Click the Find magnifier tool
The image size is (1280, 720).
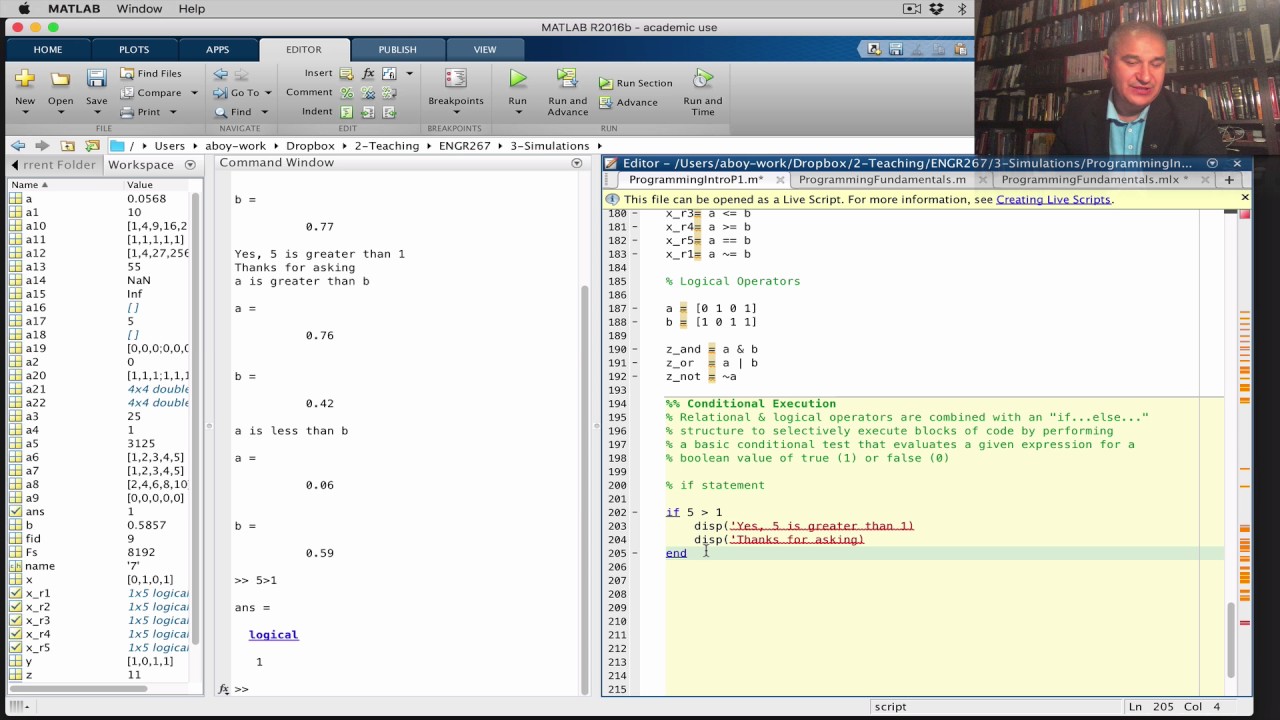click(x=232, y=112)
